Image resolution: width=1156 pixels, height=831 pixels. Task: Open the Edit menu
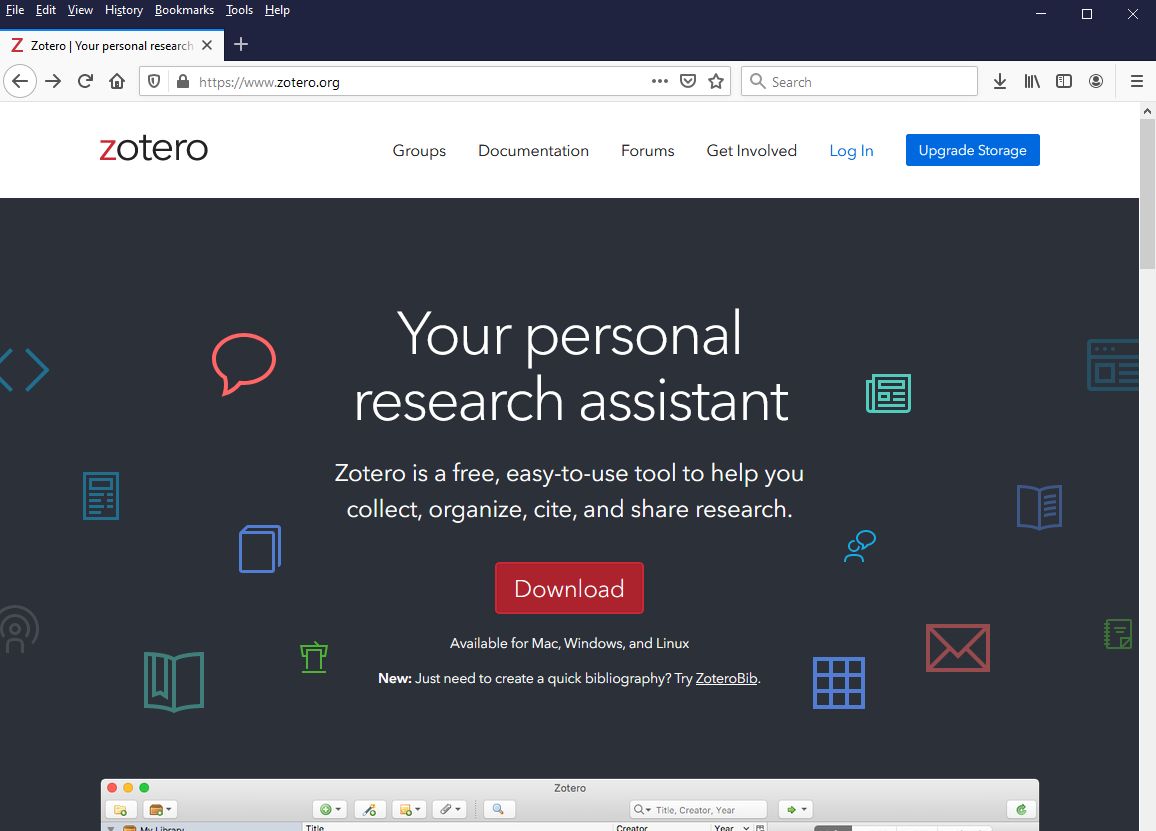pyautogui.click(x=46, y=10)
